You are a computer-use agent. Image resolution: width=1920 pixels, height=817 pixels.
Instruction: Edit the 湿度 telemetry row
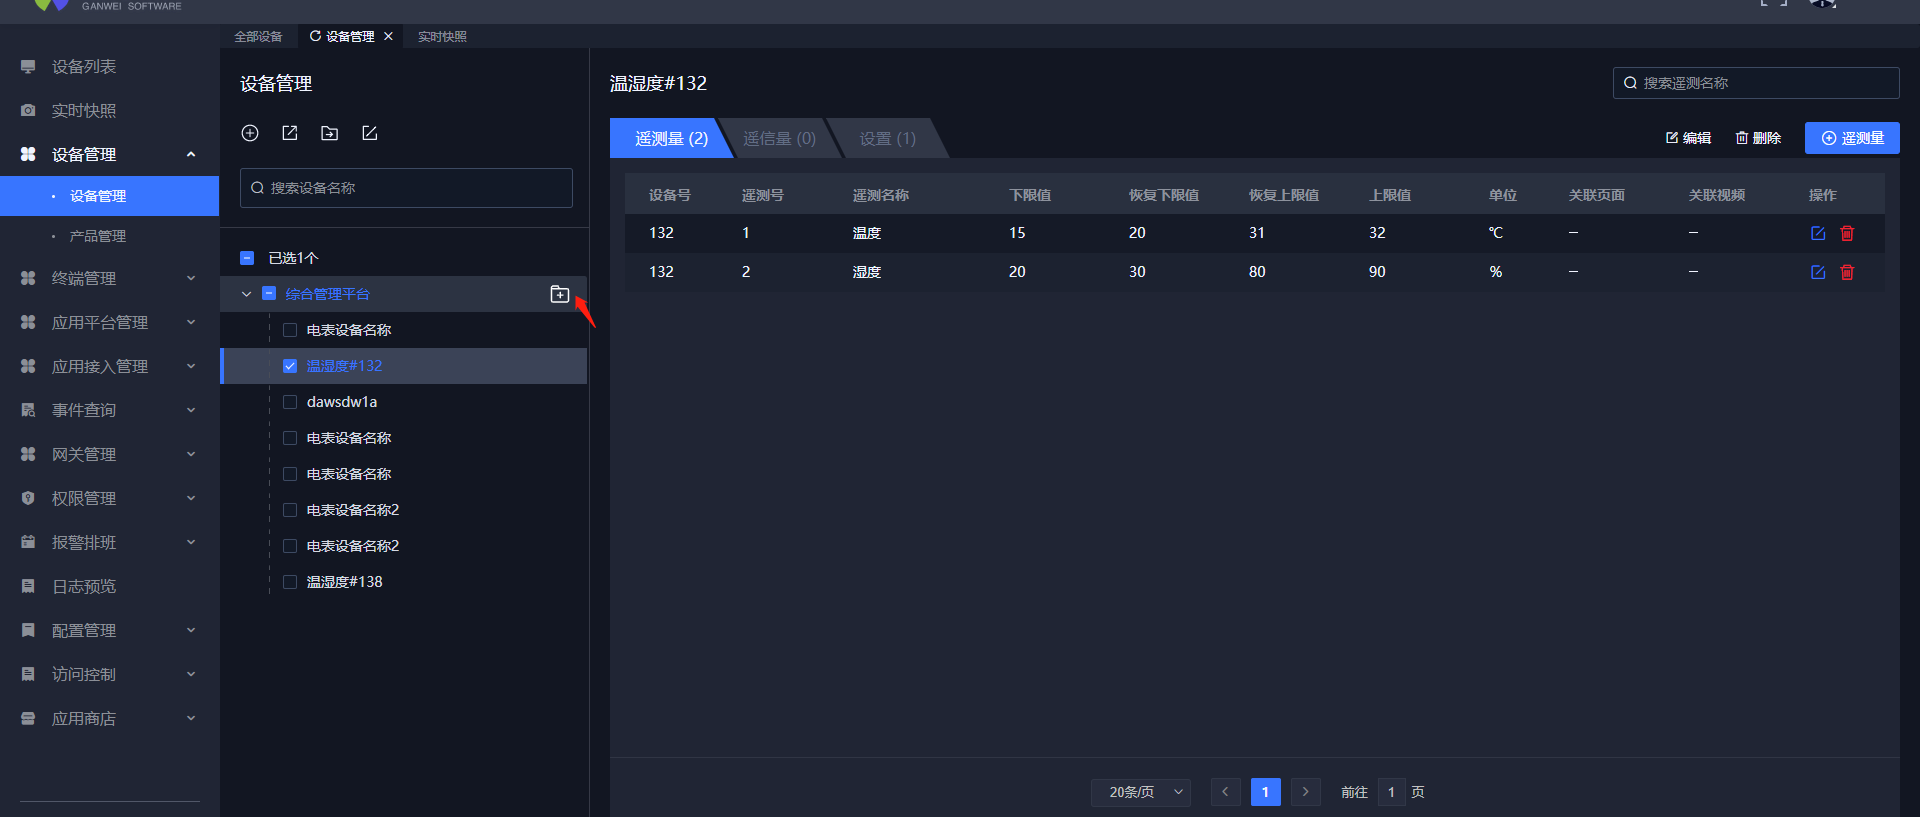1818,272
